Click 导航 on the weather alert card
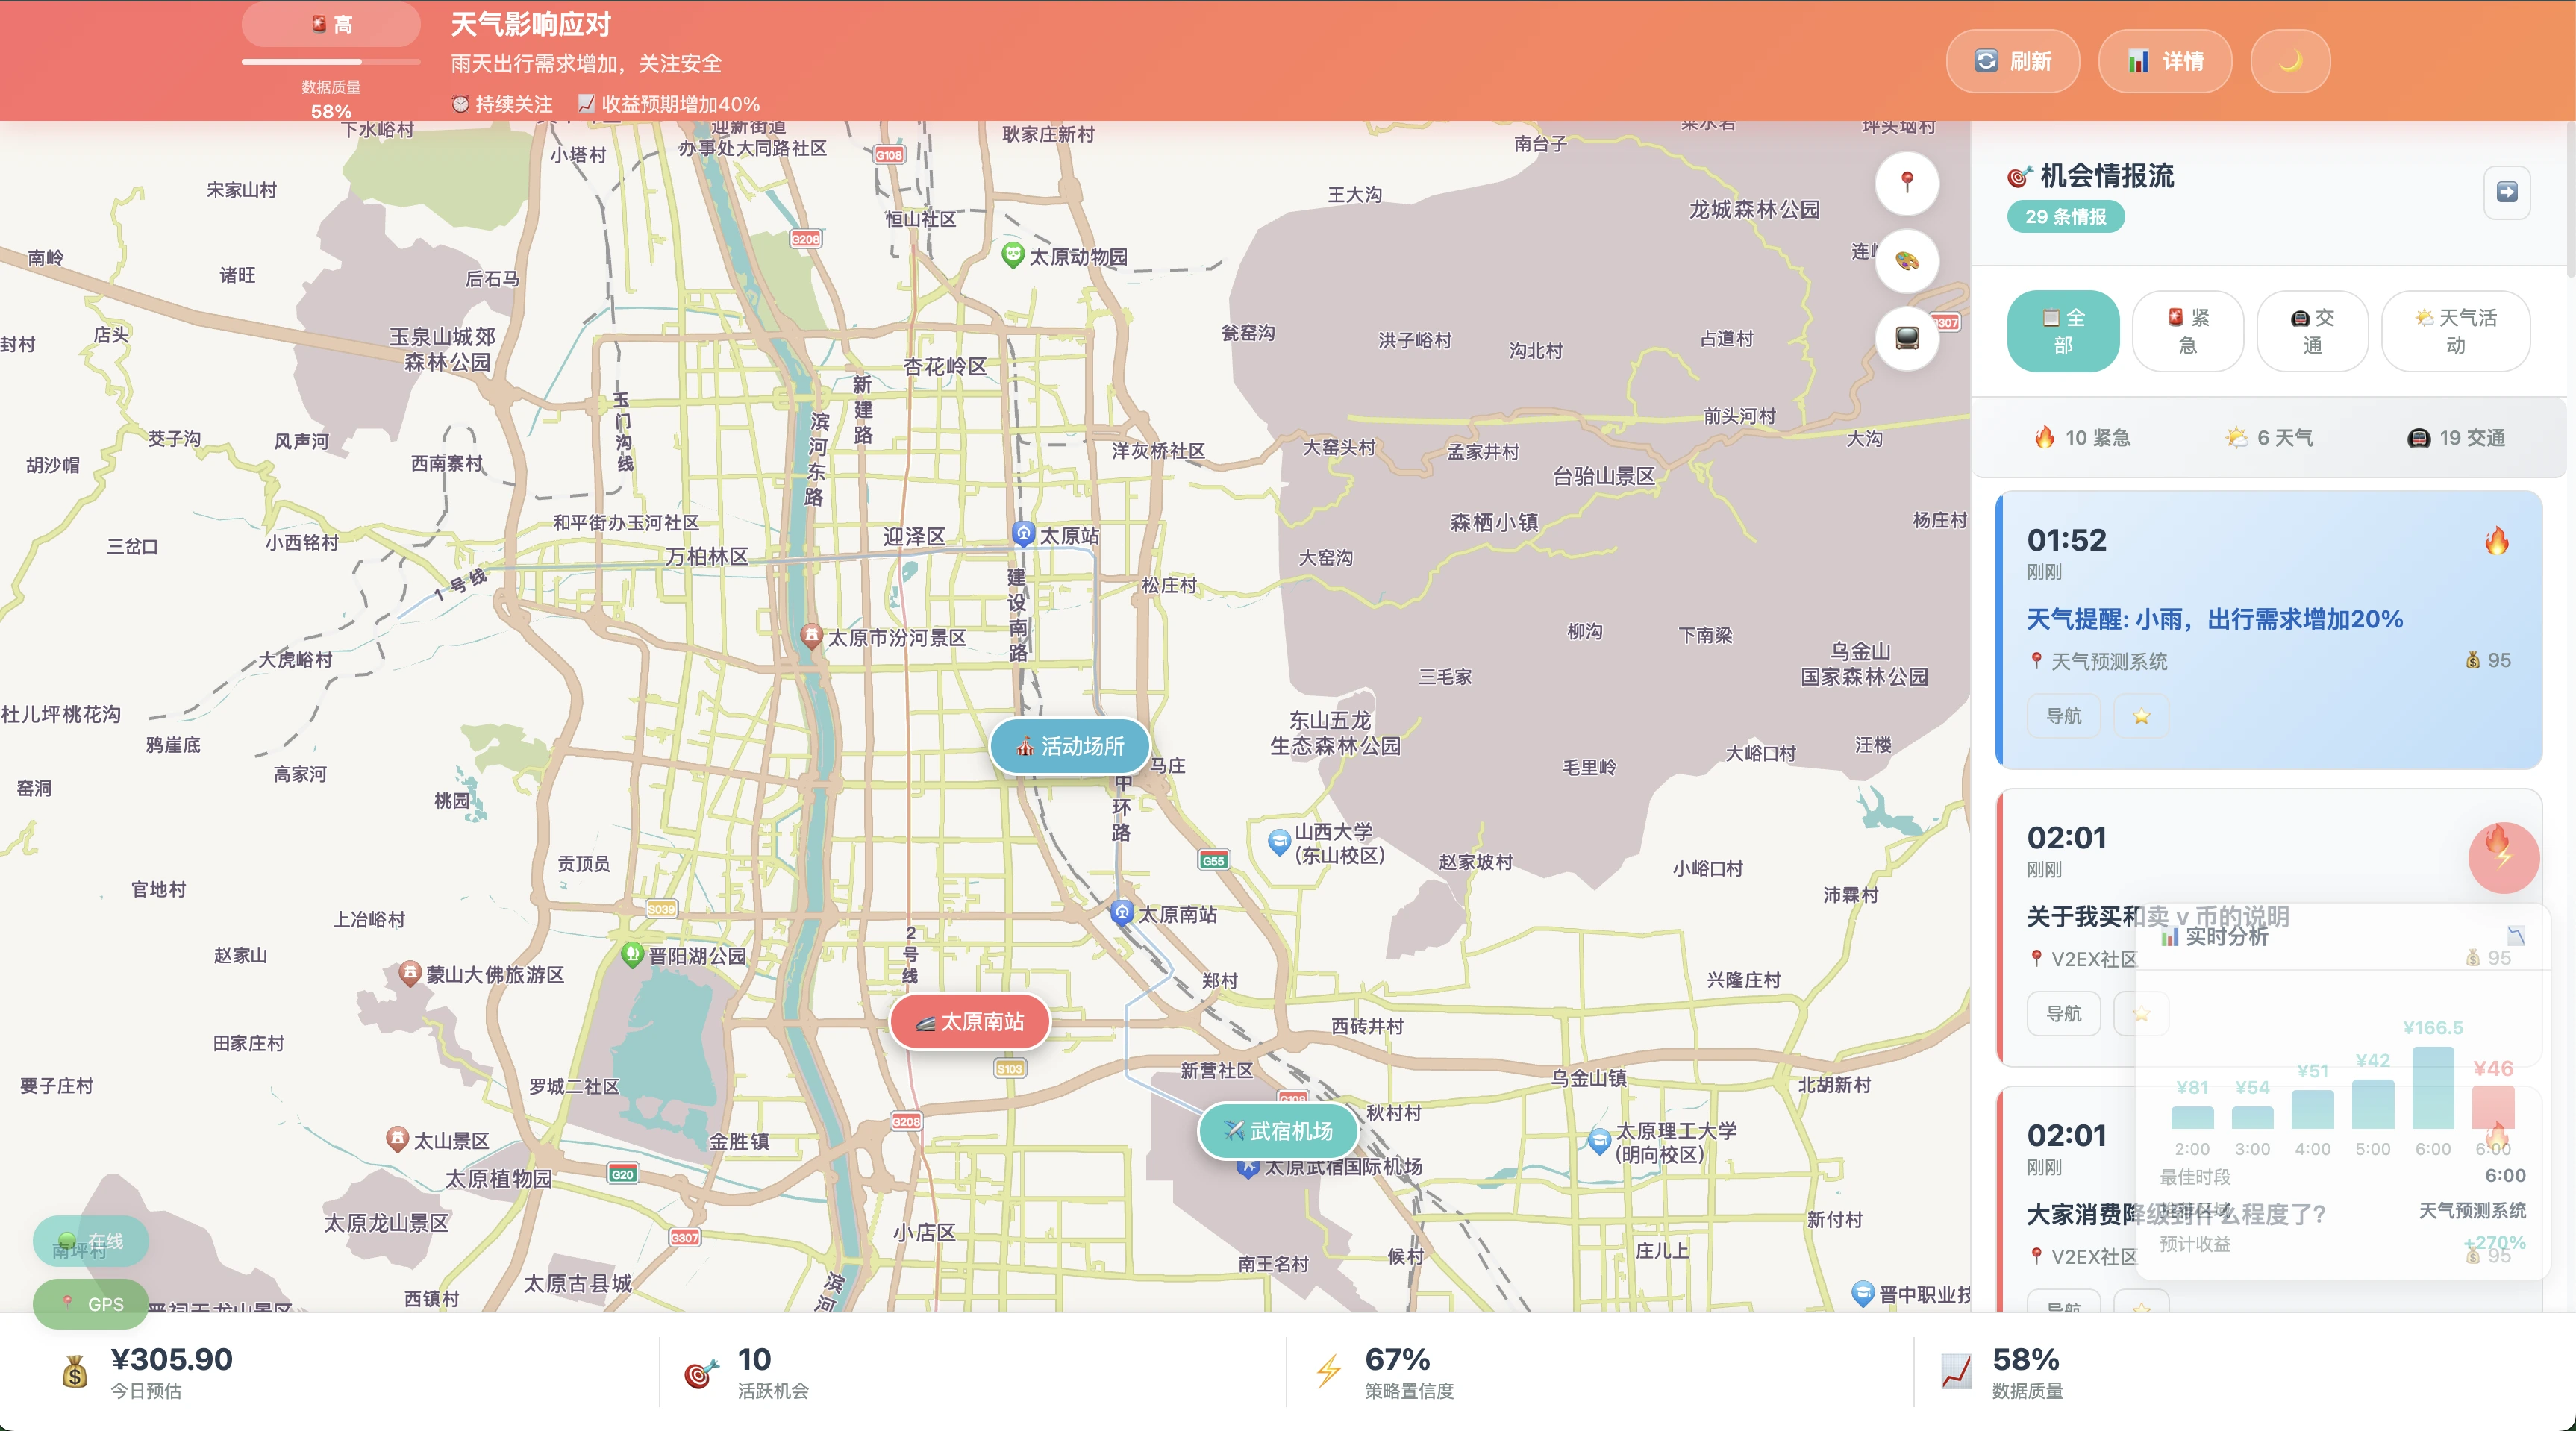The width and height of the screenshot is (2576, 1431). coord(2063,716)
